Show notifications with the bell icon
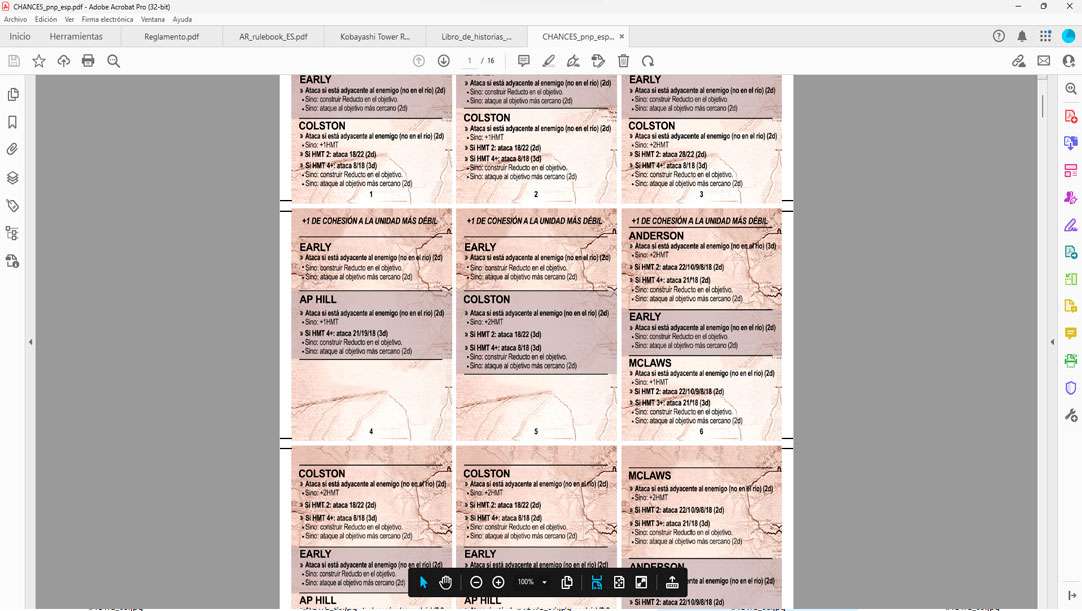1082x611 pixels. (x=1022, y=36)
